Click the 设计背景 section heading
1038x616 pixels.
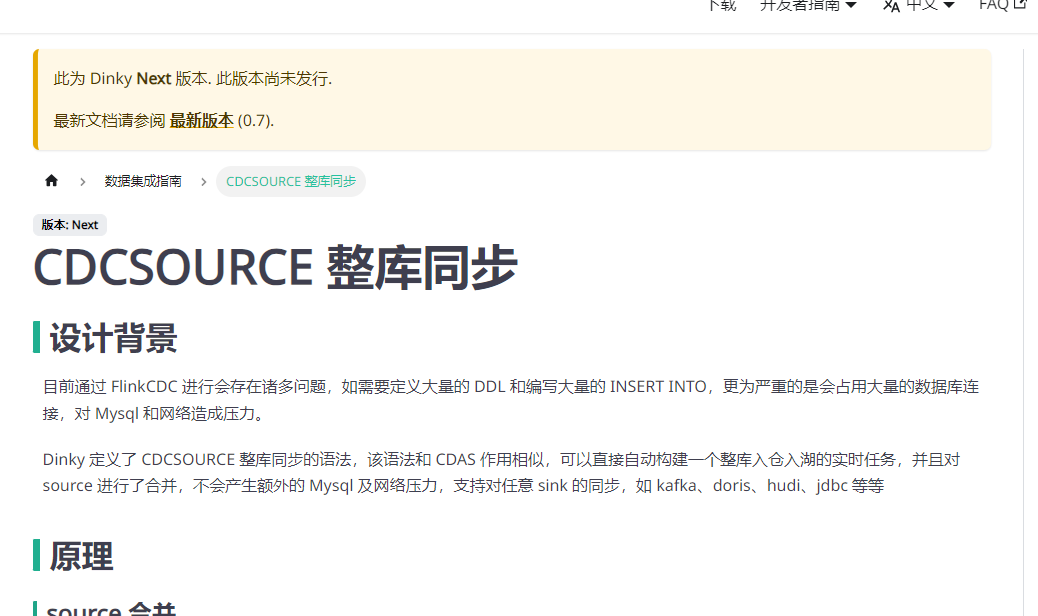pyautogui.click(x=113, y=337)
